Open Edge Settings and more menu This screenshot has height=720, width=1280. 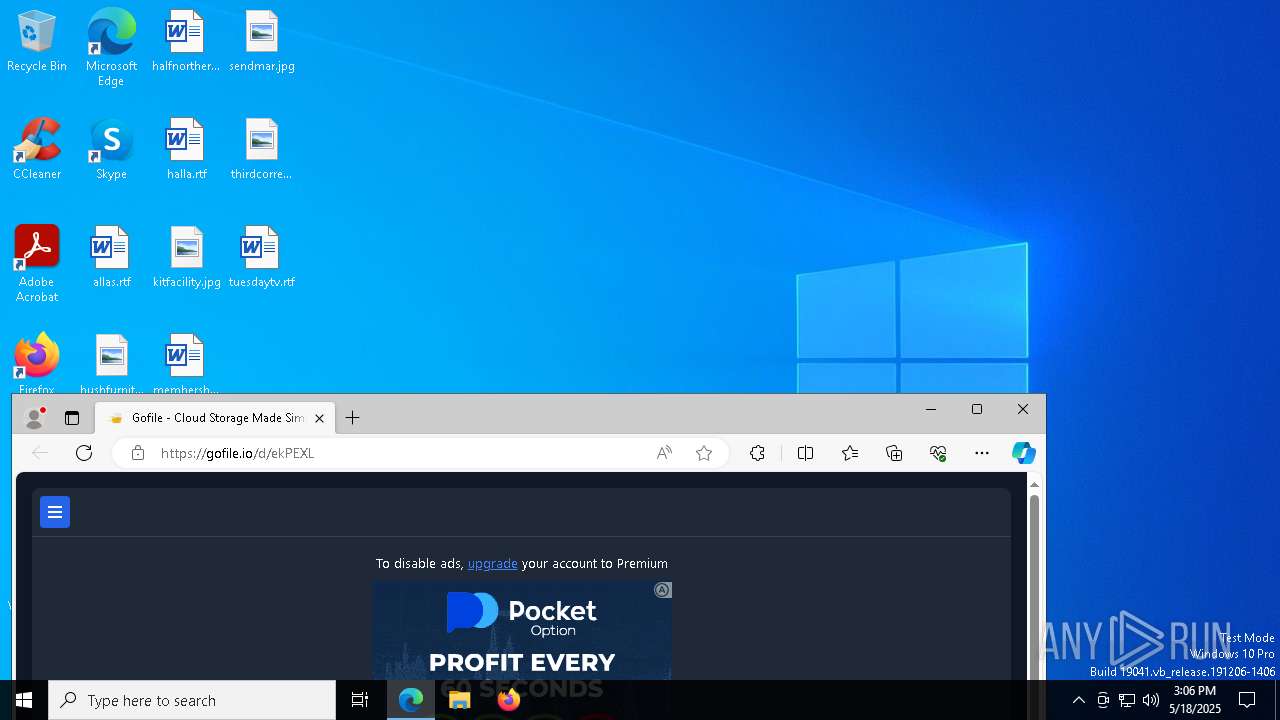click(982, 453)
